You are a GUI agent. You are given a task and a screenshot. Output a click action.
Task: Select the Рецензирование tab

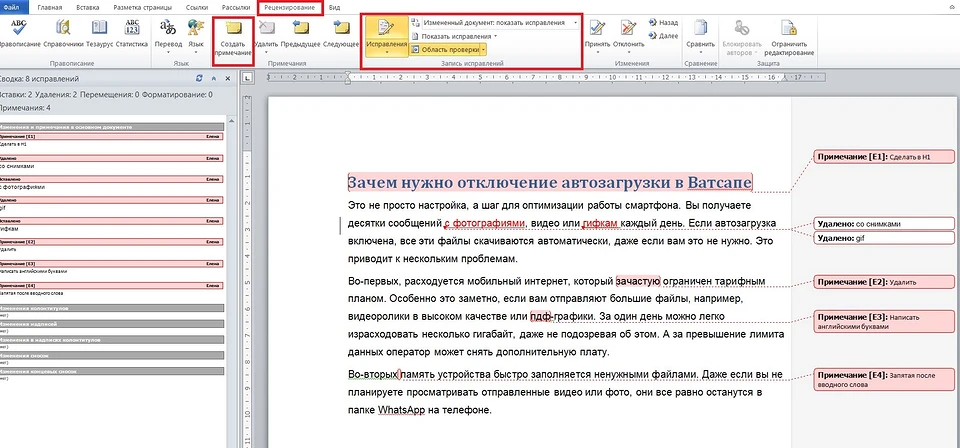(290, 7)
